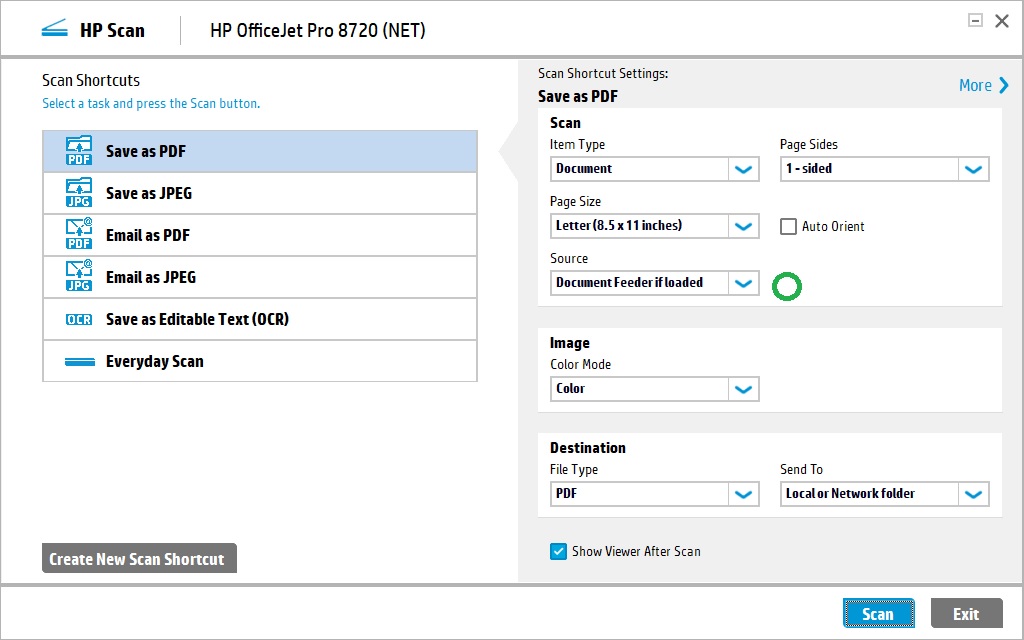Open the Page Sides dropdown

pos(884,168)
